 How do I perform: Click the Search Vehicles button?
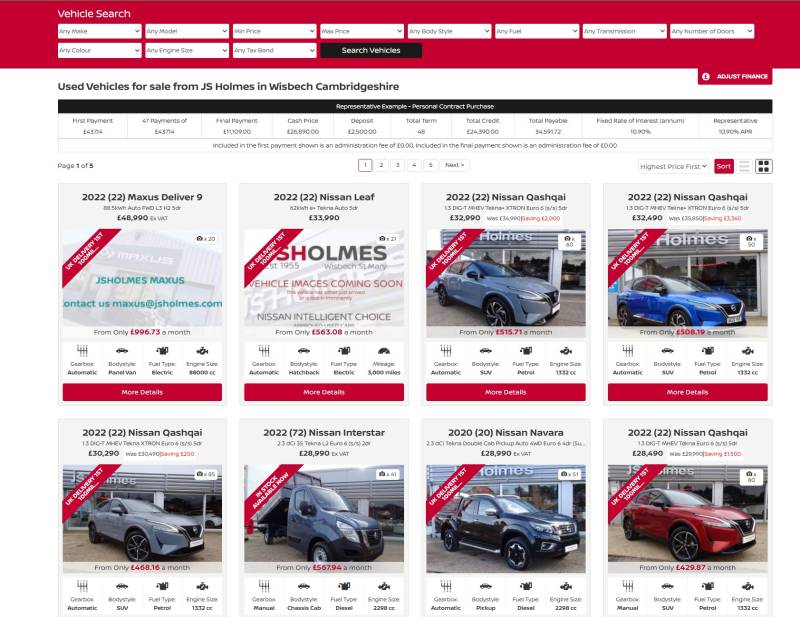click(x=371, y=51)
